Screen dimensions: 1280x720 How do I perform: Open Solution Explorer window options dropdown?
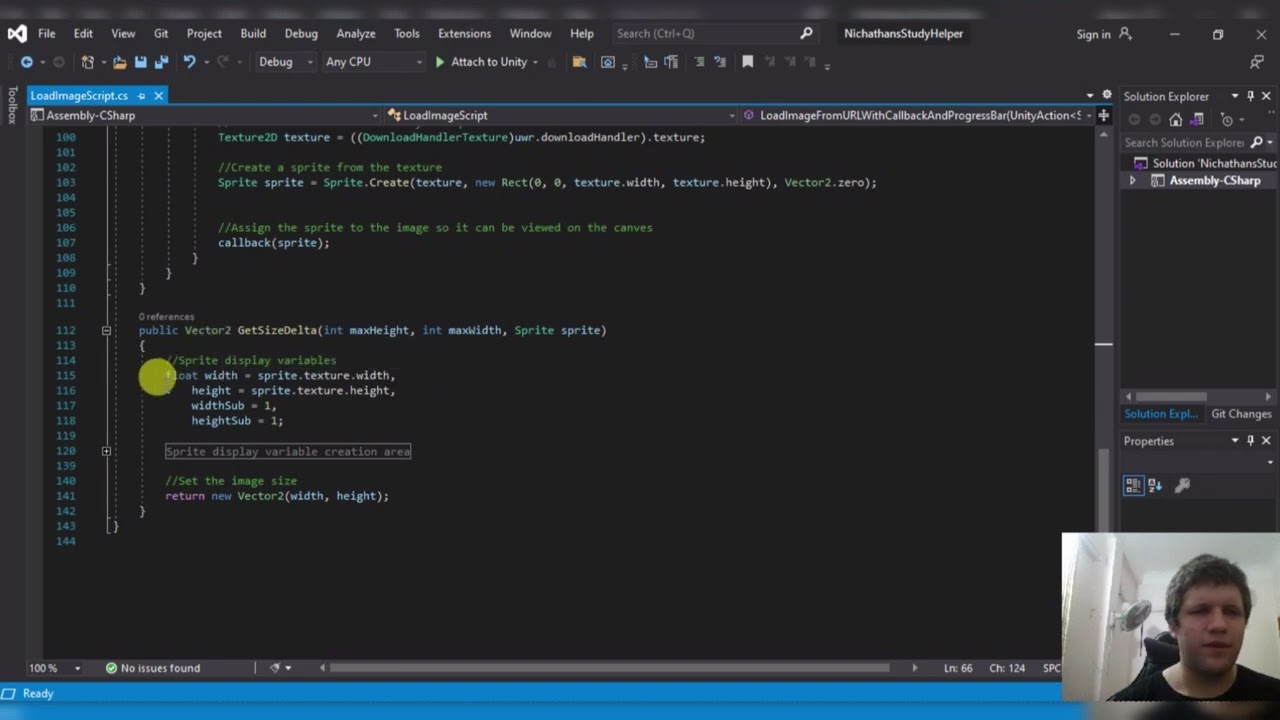coord(1235,96)
